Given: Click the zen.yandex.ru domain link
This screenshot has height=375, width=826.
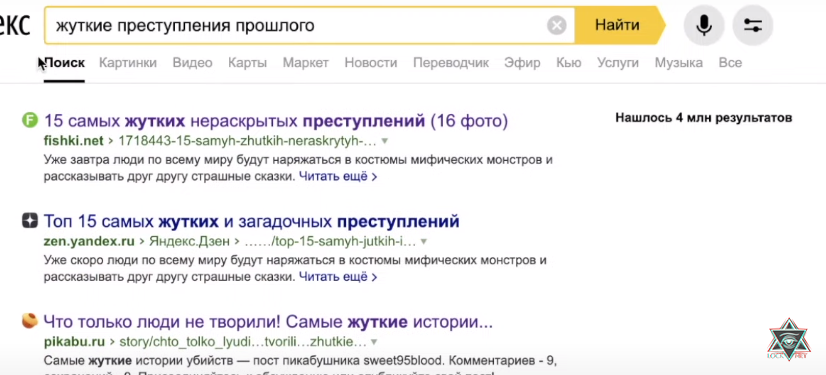Looking at the screenshot, I should point(88,241).
